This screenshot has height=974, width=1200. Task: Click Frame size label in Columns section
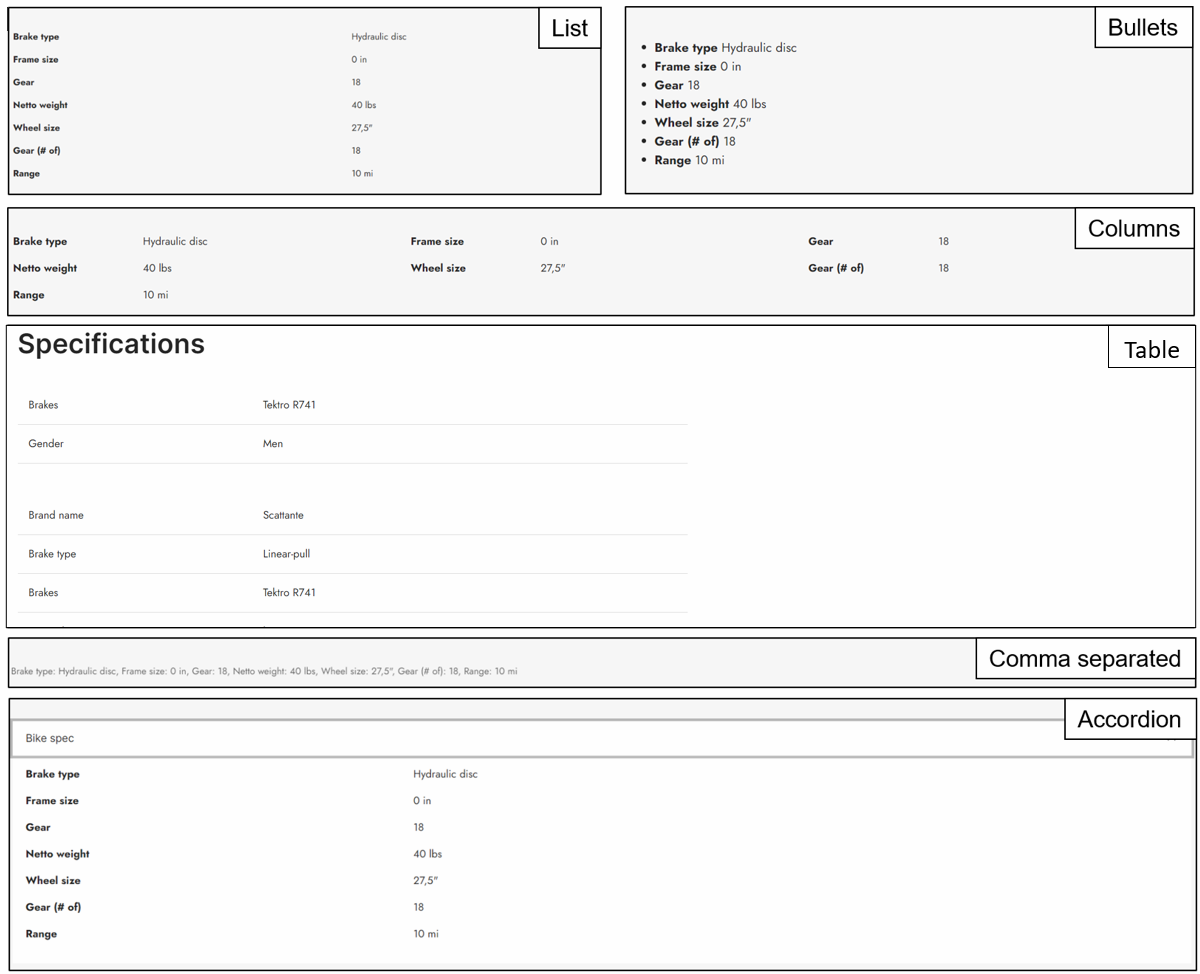(437, 242)
